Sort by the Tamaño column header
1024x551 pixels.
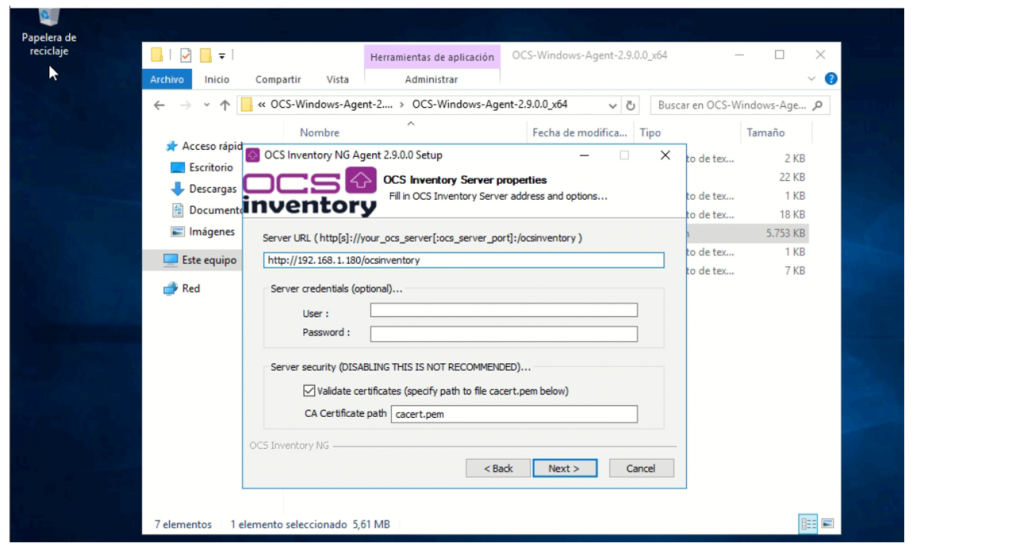765,133
